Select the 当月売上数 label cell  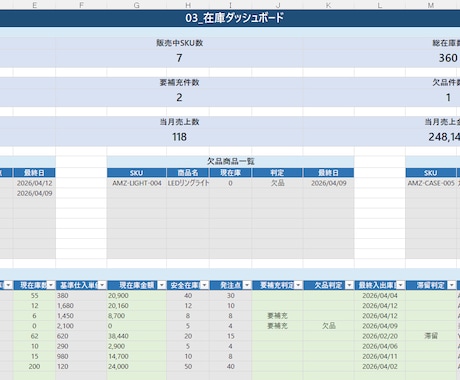[179, 122]
